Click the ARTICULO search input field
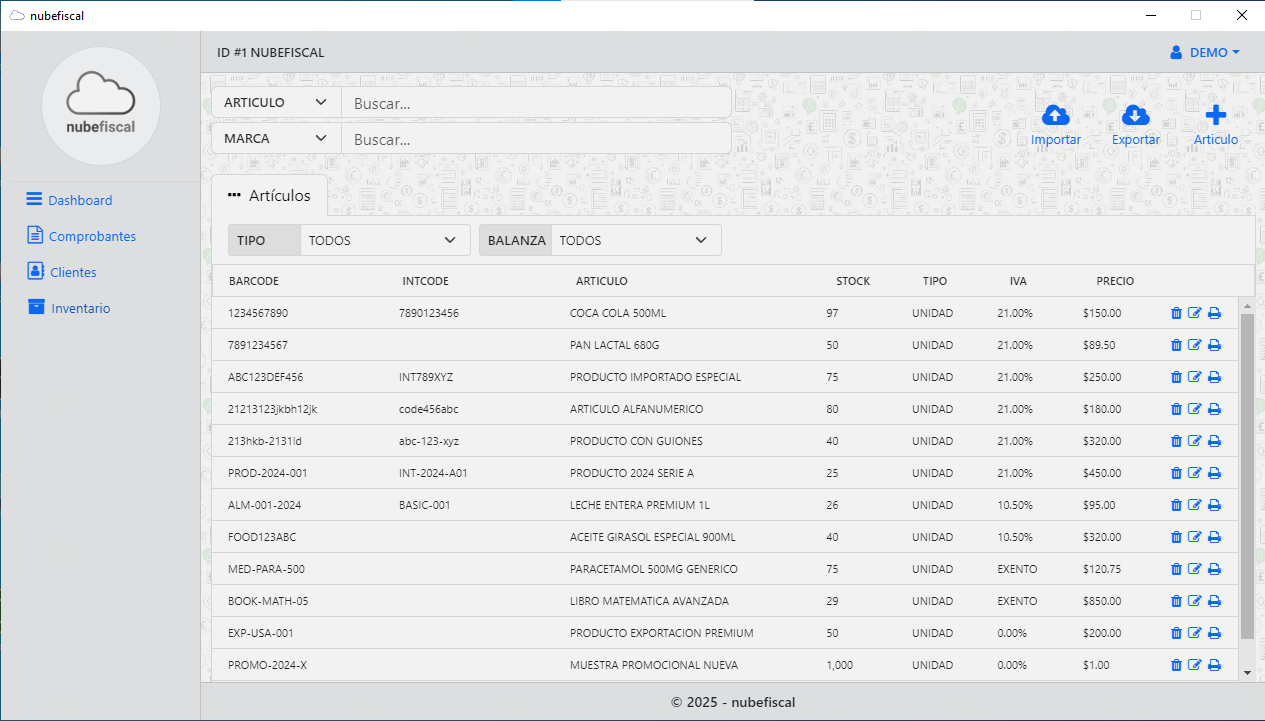 [x=535, y=103]
